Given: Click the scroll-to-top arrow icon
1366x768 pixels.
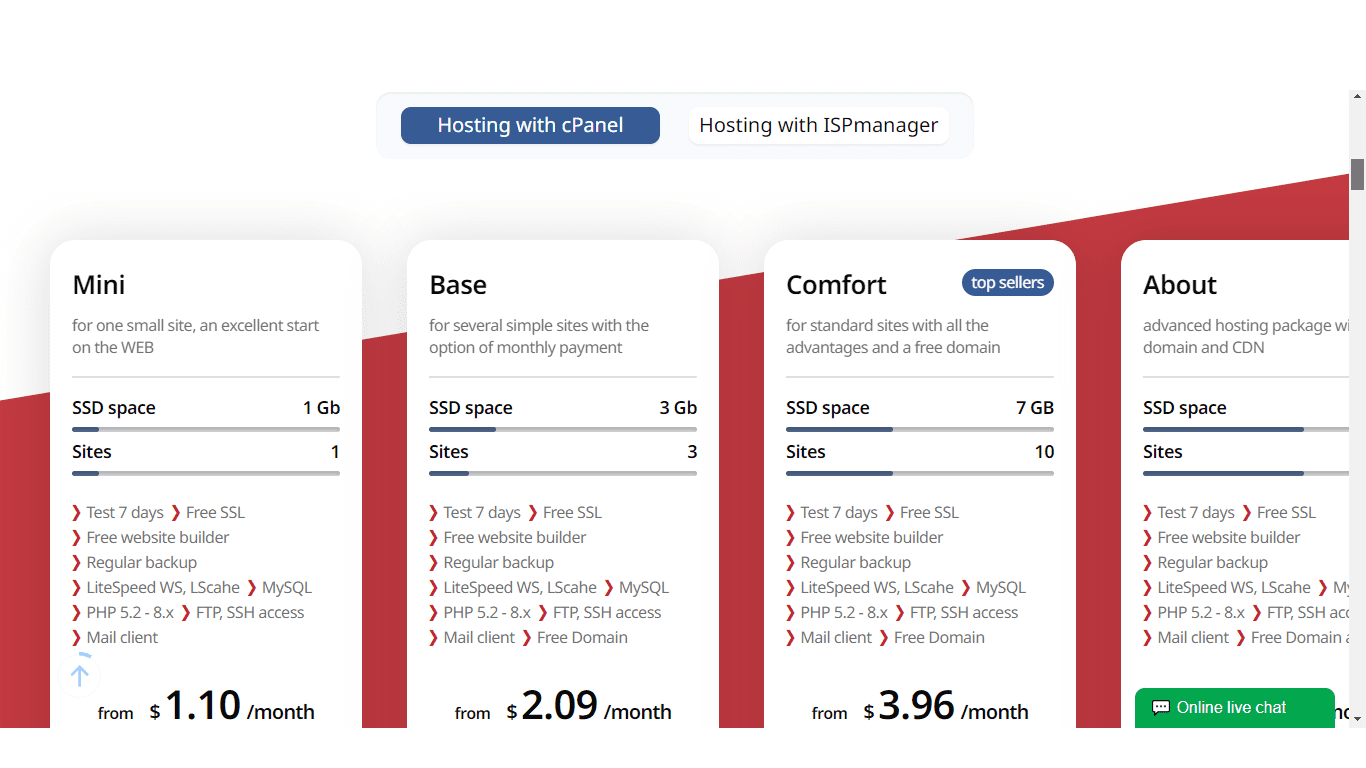Looking at the screenshot, I should [80, 675].
